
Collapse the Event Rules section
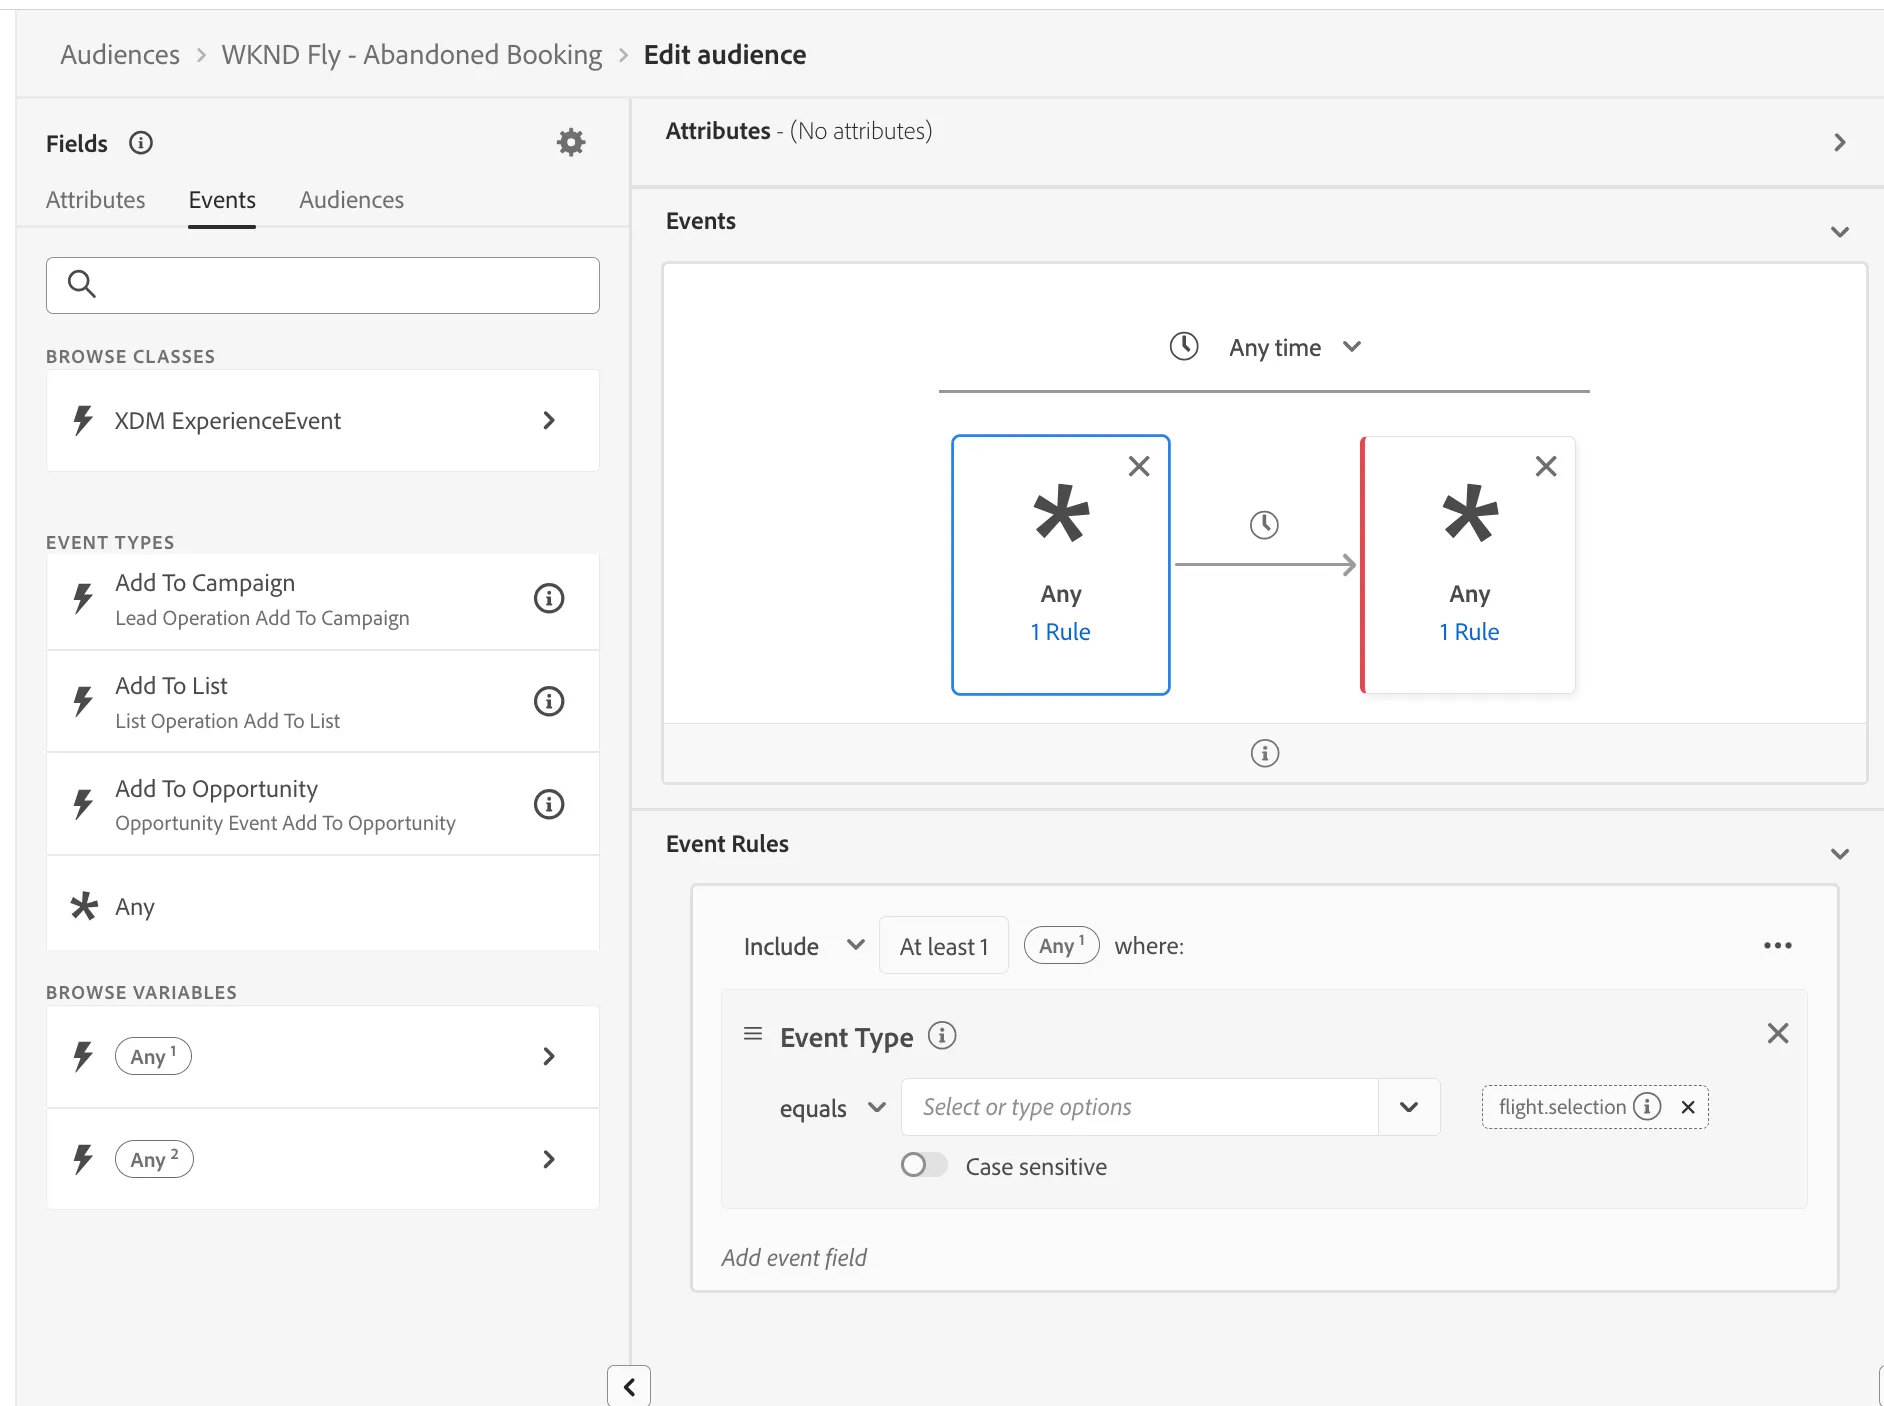(1840, 854)
